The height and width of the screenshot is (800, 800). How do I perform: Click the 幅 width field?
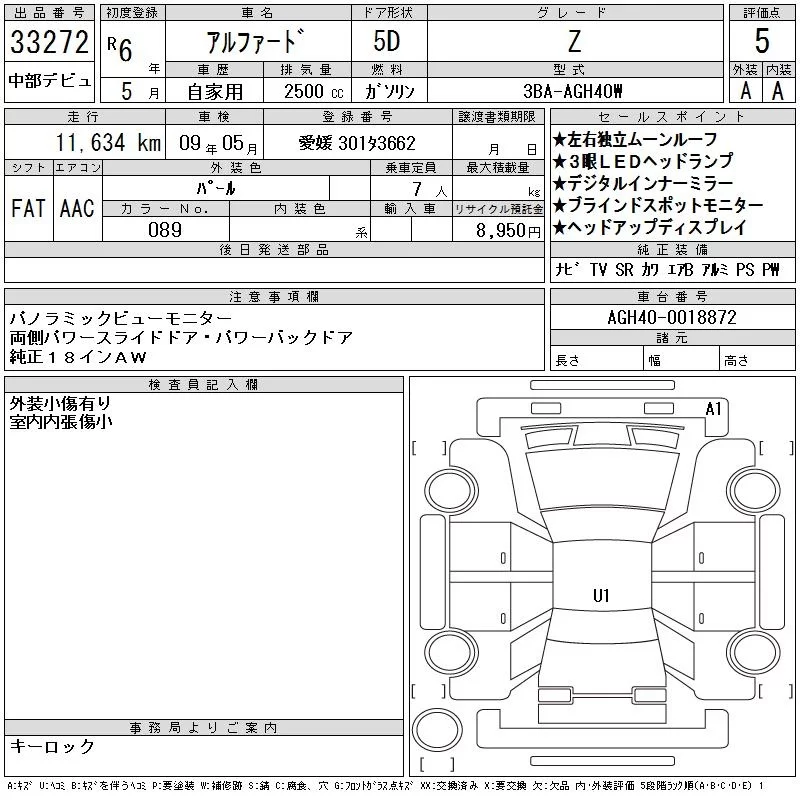coord(681,360)
